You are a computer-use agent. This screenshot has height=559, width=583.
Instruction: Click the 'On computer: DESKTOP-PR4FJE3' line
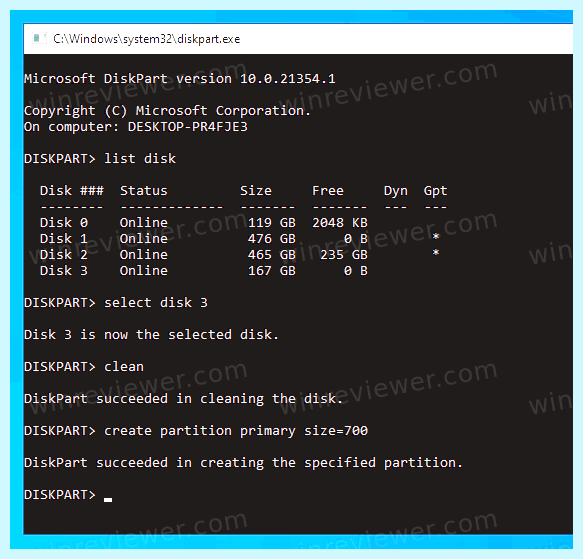coord(136,127)
